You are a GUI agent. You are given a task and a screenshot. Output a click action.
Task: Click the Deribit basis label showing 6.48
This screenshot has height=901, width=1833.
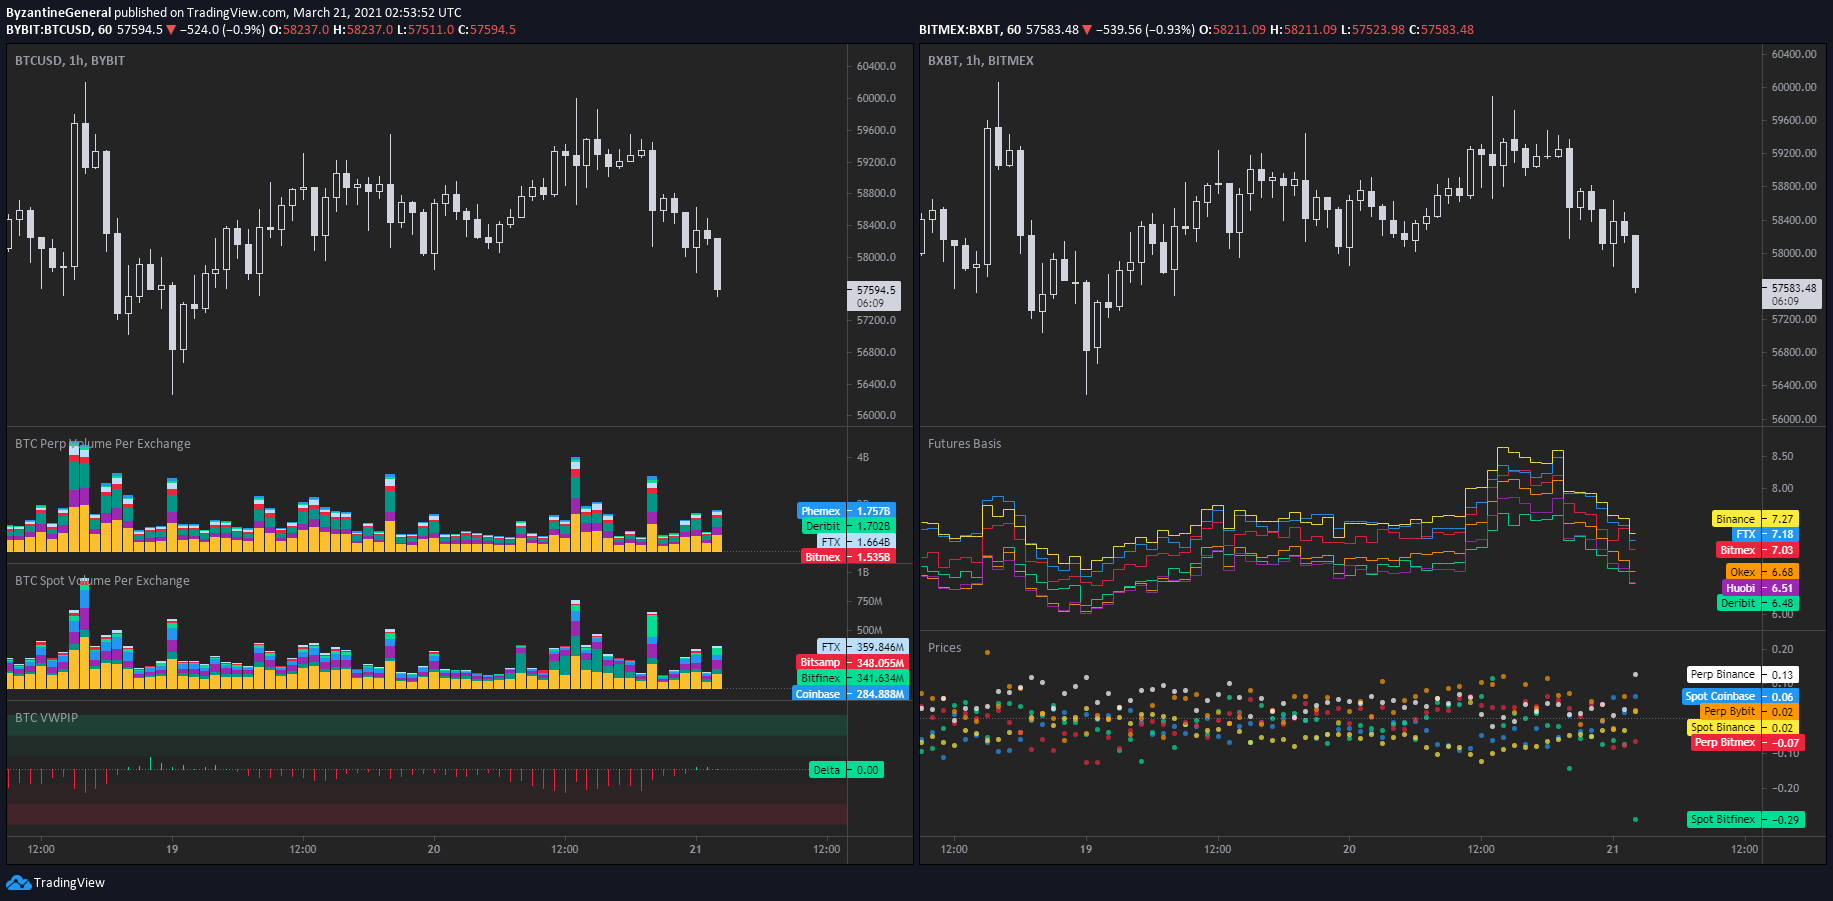[1737, 603]
